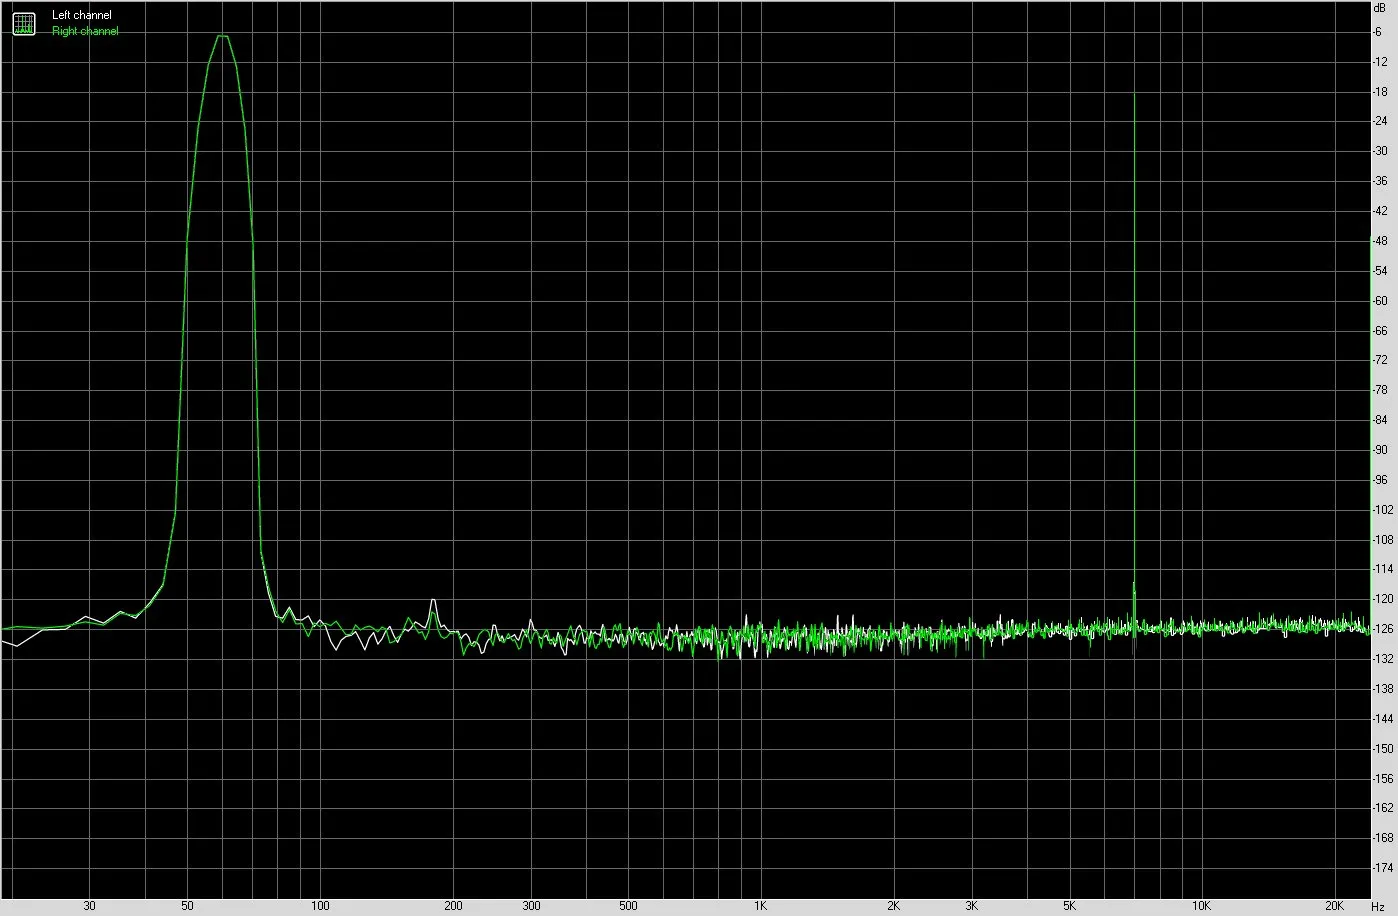
Task: Click the "dB" unit label on the level axis
Action: pos(1380,7)
